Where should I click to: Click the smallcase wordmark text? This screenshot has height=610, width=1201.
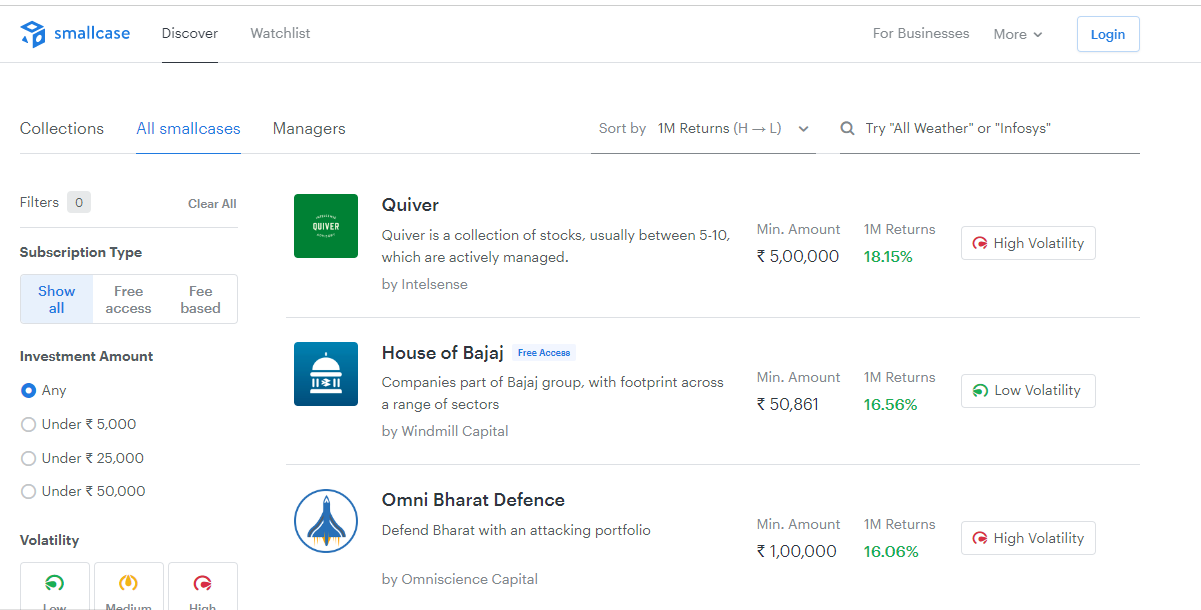[92, 33]
